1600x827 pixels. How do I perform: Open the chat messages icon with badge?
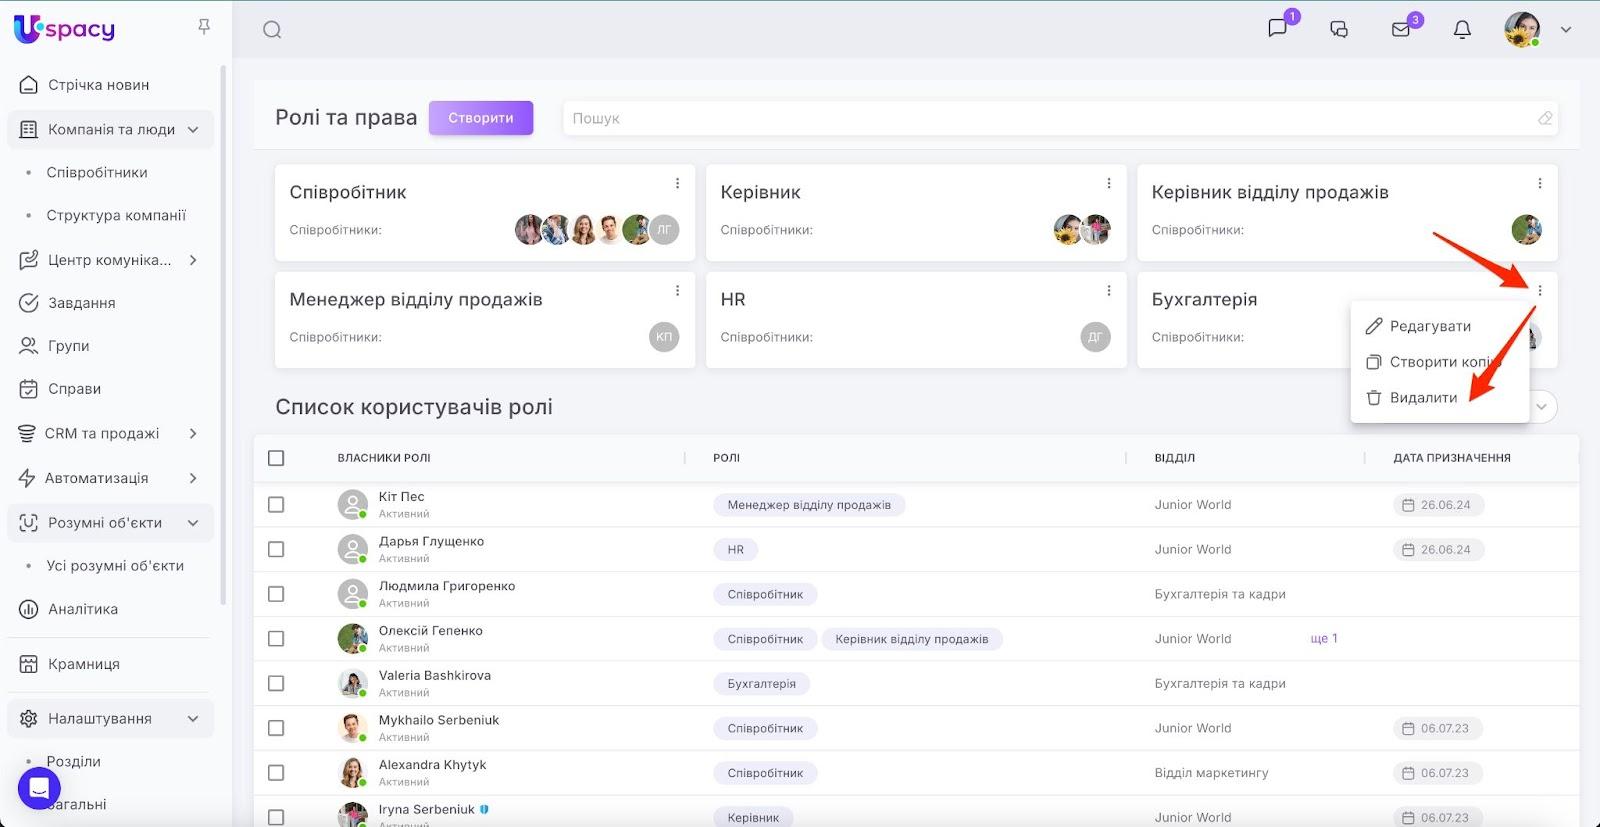coord(1278,28)
